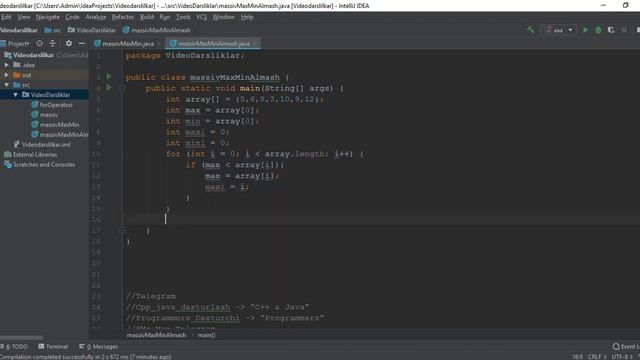This screenshot has width=640, height=360.
Task: Run with coverage icon in toolbar
Action: [x=611, y=30]
